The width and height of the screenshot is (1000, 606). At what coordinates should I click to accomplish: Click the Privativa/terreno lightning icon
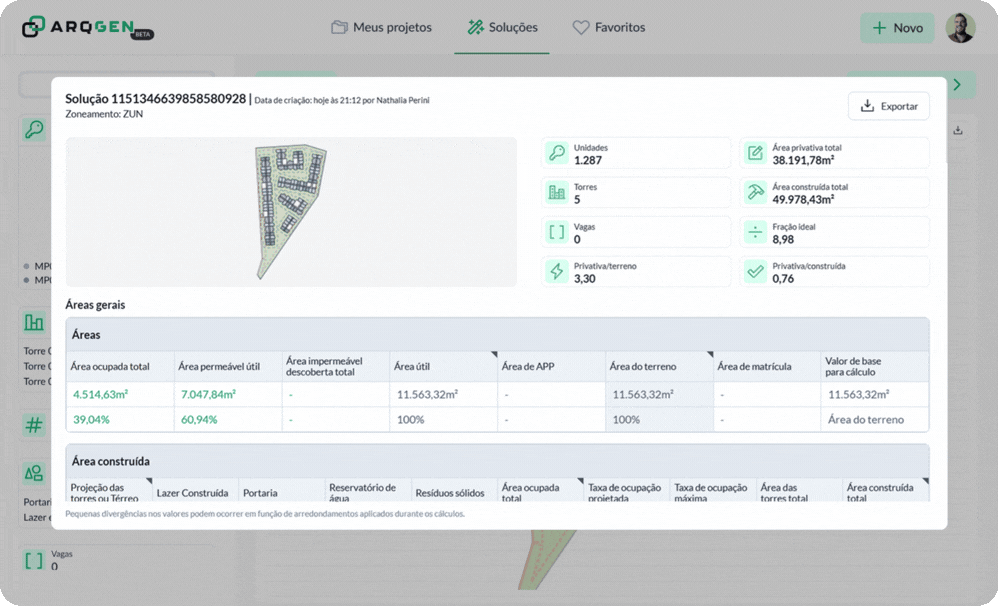coord(556,272)
